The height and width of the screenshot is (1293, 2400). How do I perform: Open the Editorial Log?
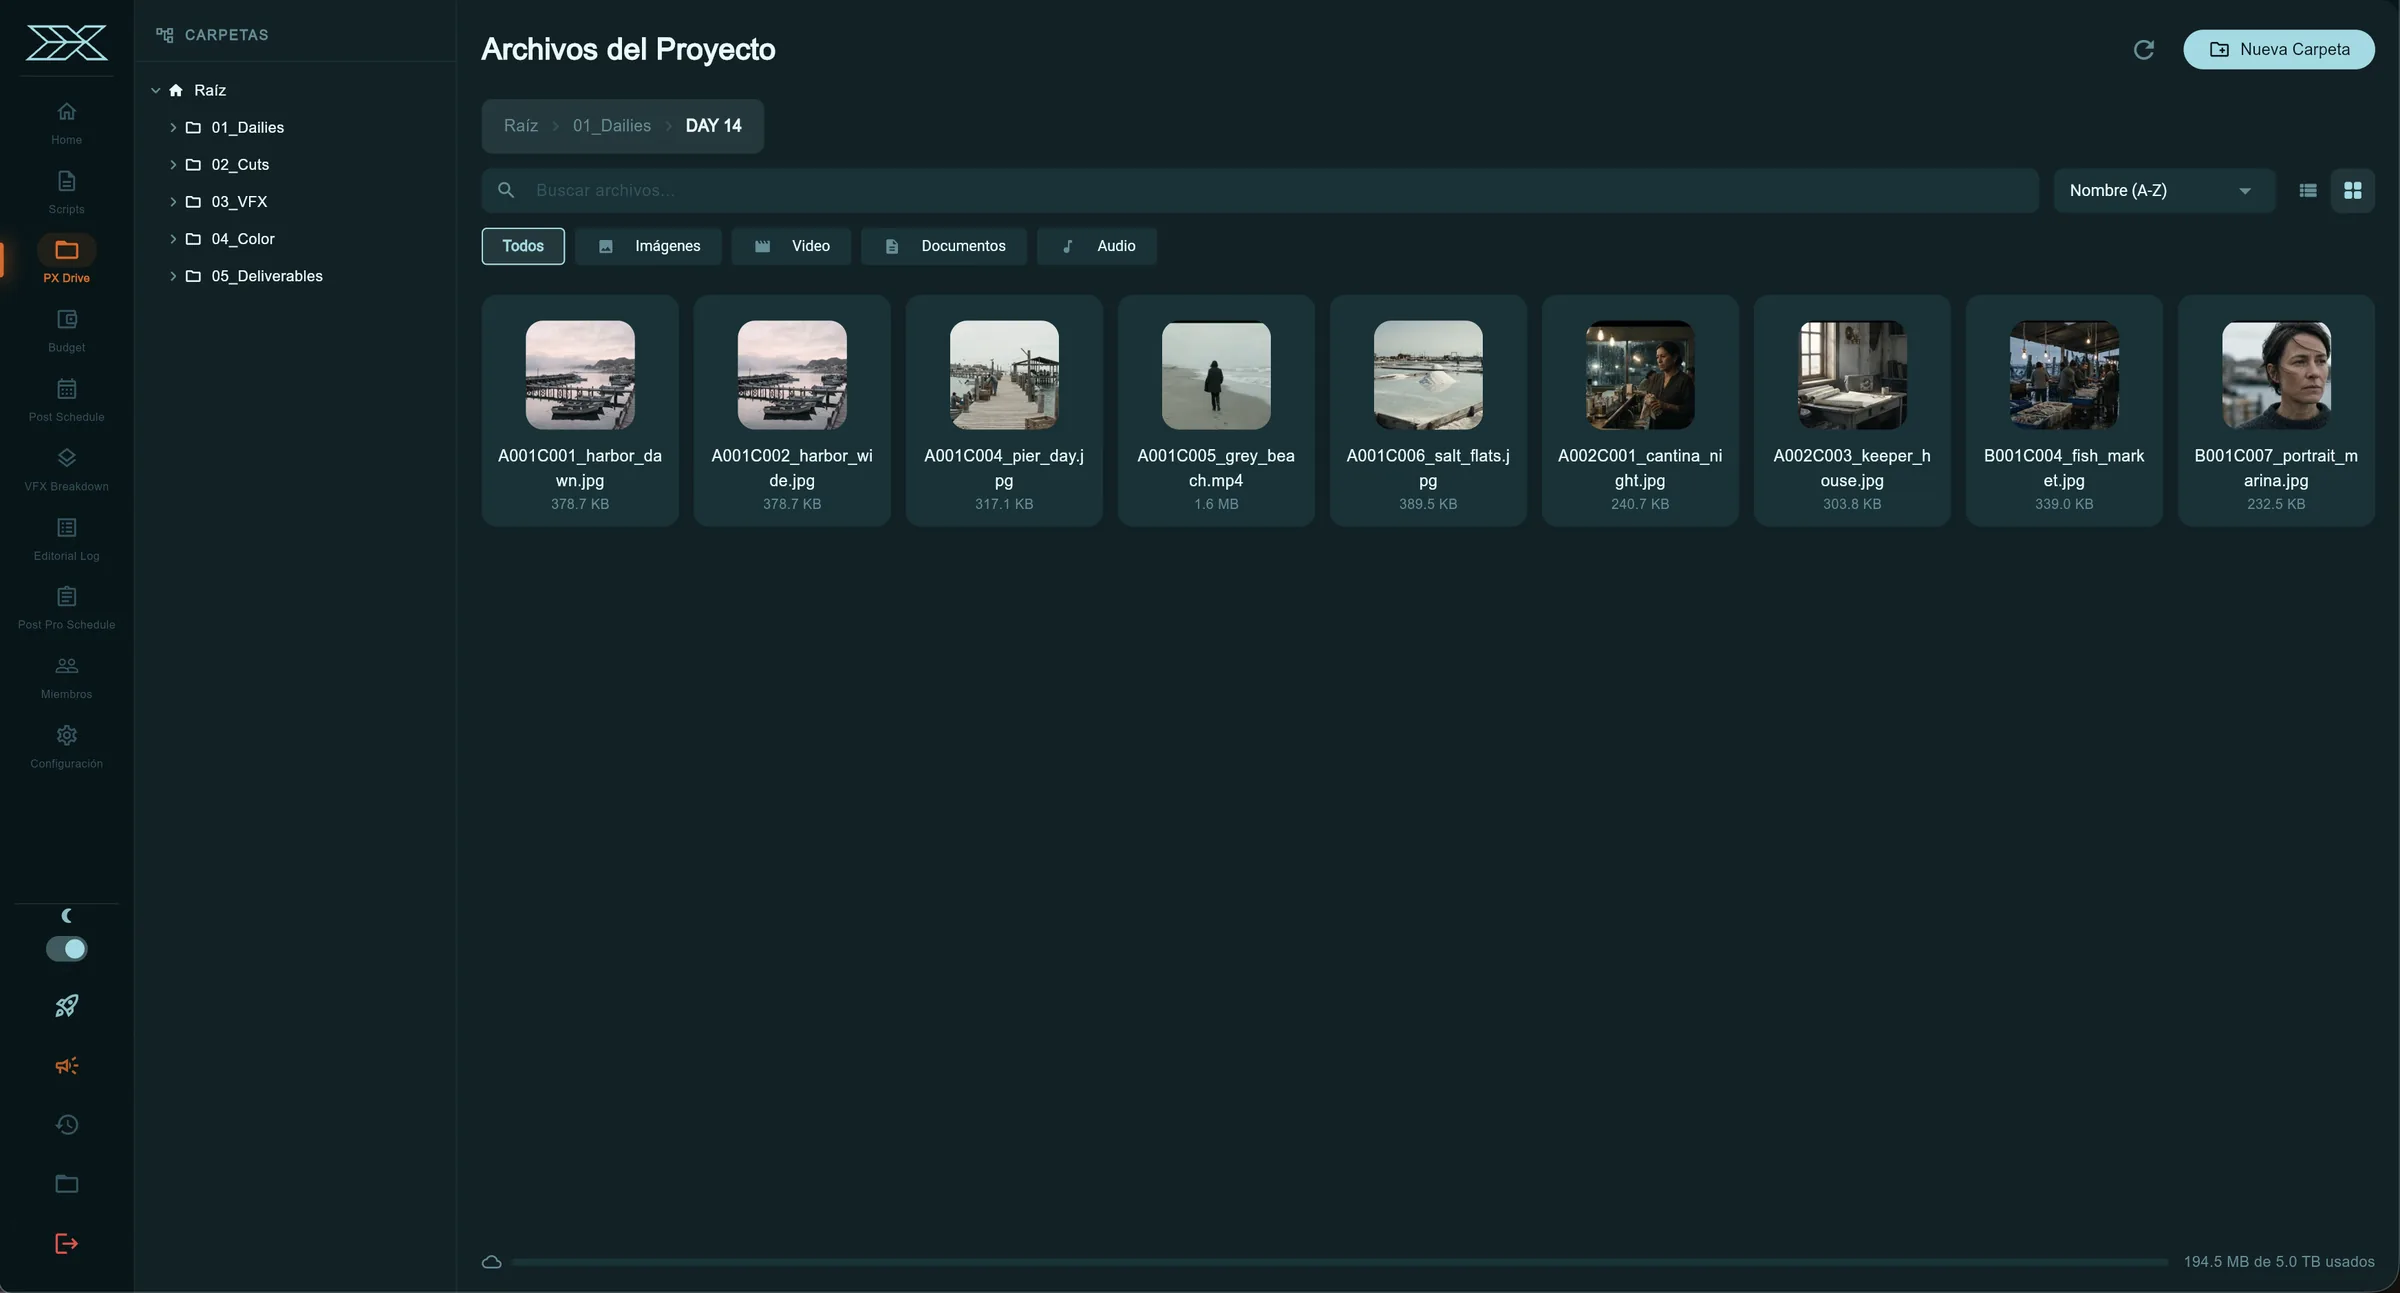(66, 539)
